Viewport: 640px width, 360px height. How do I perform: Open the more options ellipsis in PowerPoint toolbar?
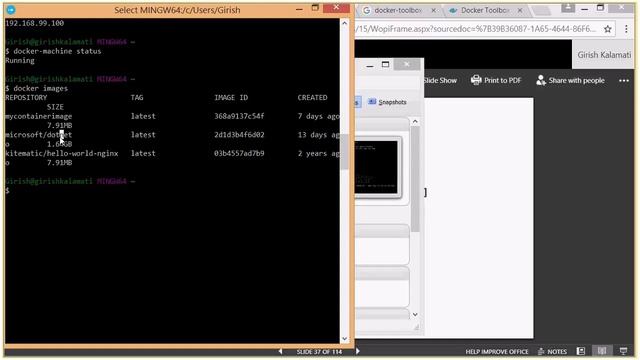coord(624,81)
